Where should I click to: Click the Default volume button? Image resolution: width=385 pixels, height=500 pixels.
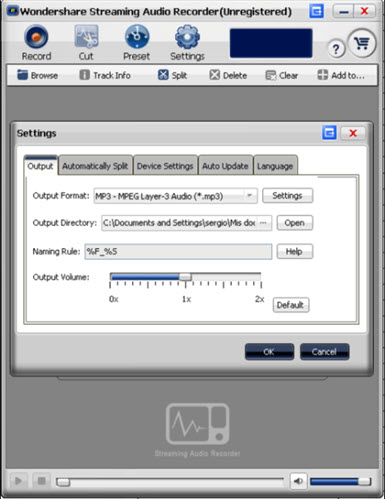pos(291,305)
